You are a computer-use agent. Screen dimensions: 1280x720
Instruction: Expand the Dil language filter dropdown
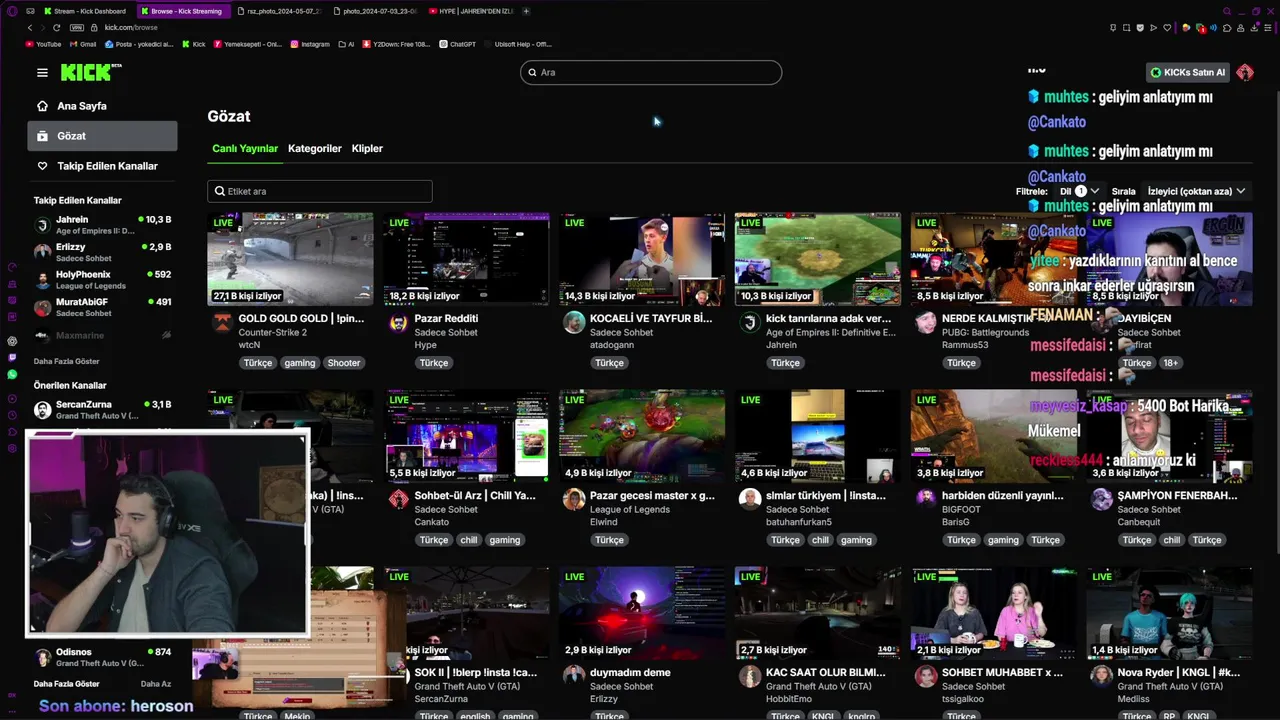click(x=1079, y=191)
